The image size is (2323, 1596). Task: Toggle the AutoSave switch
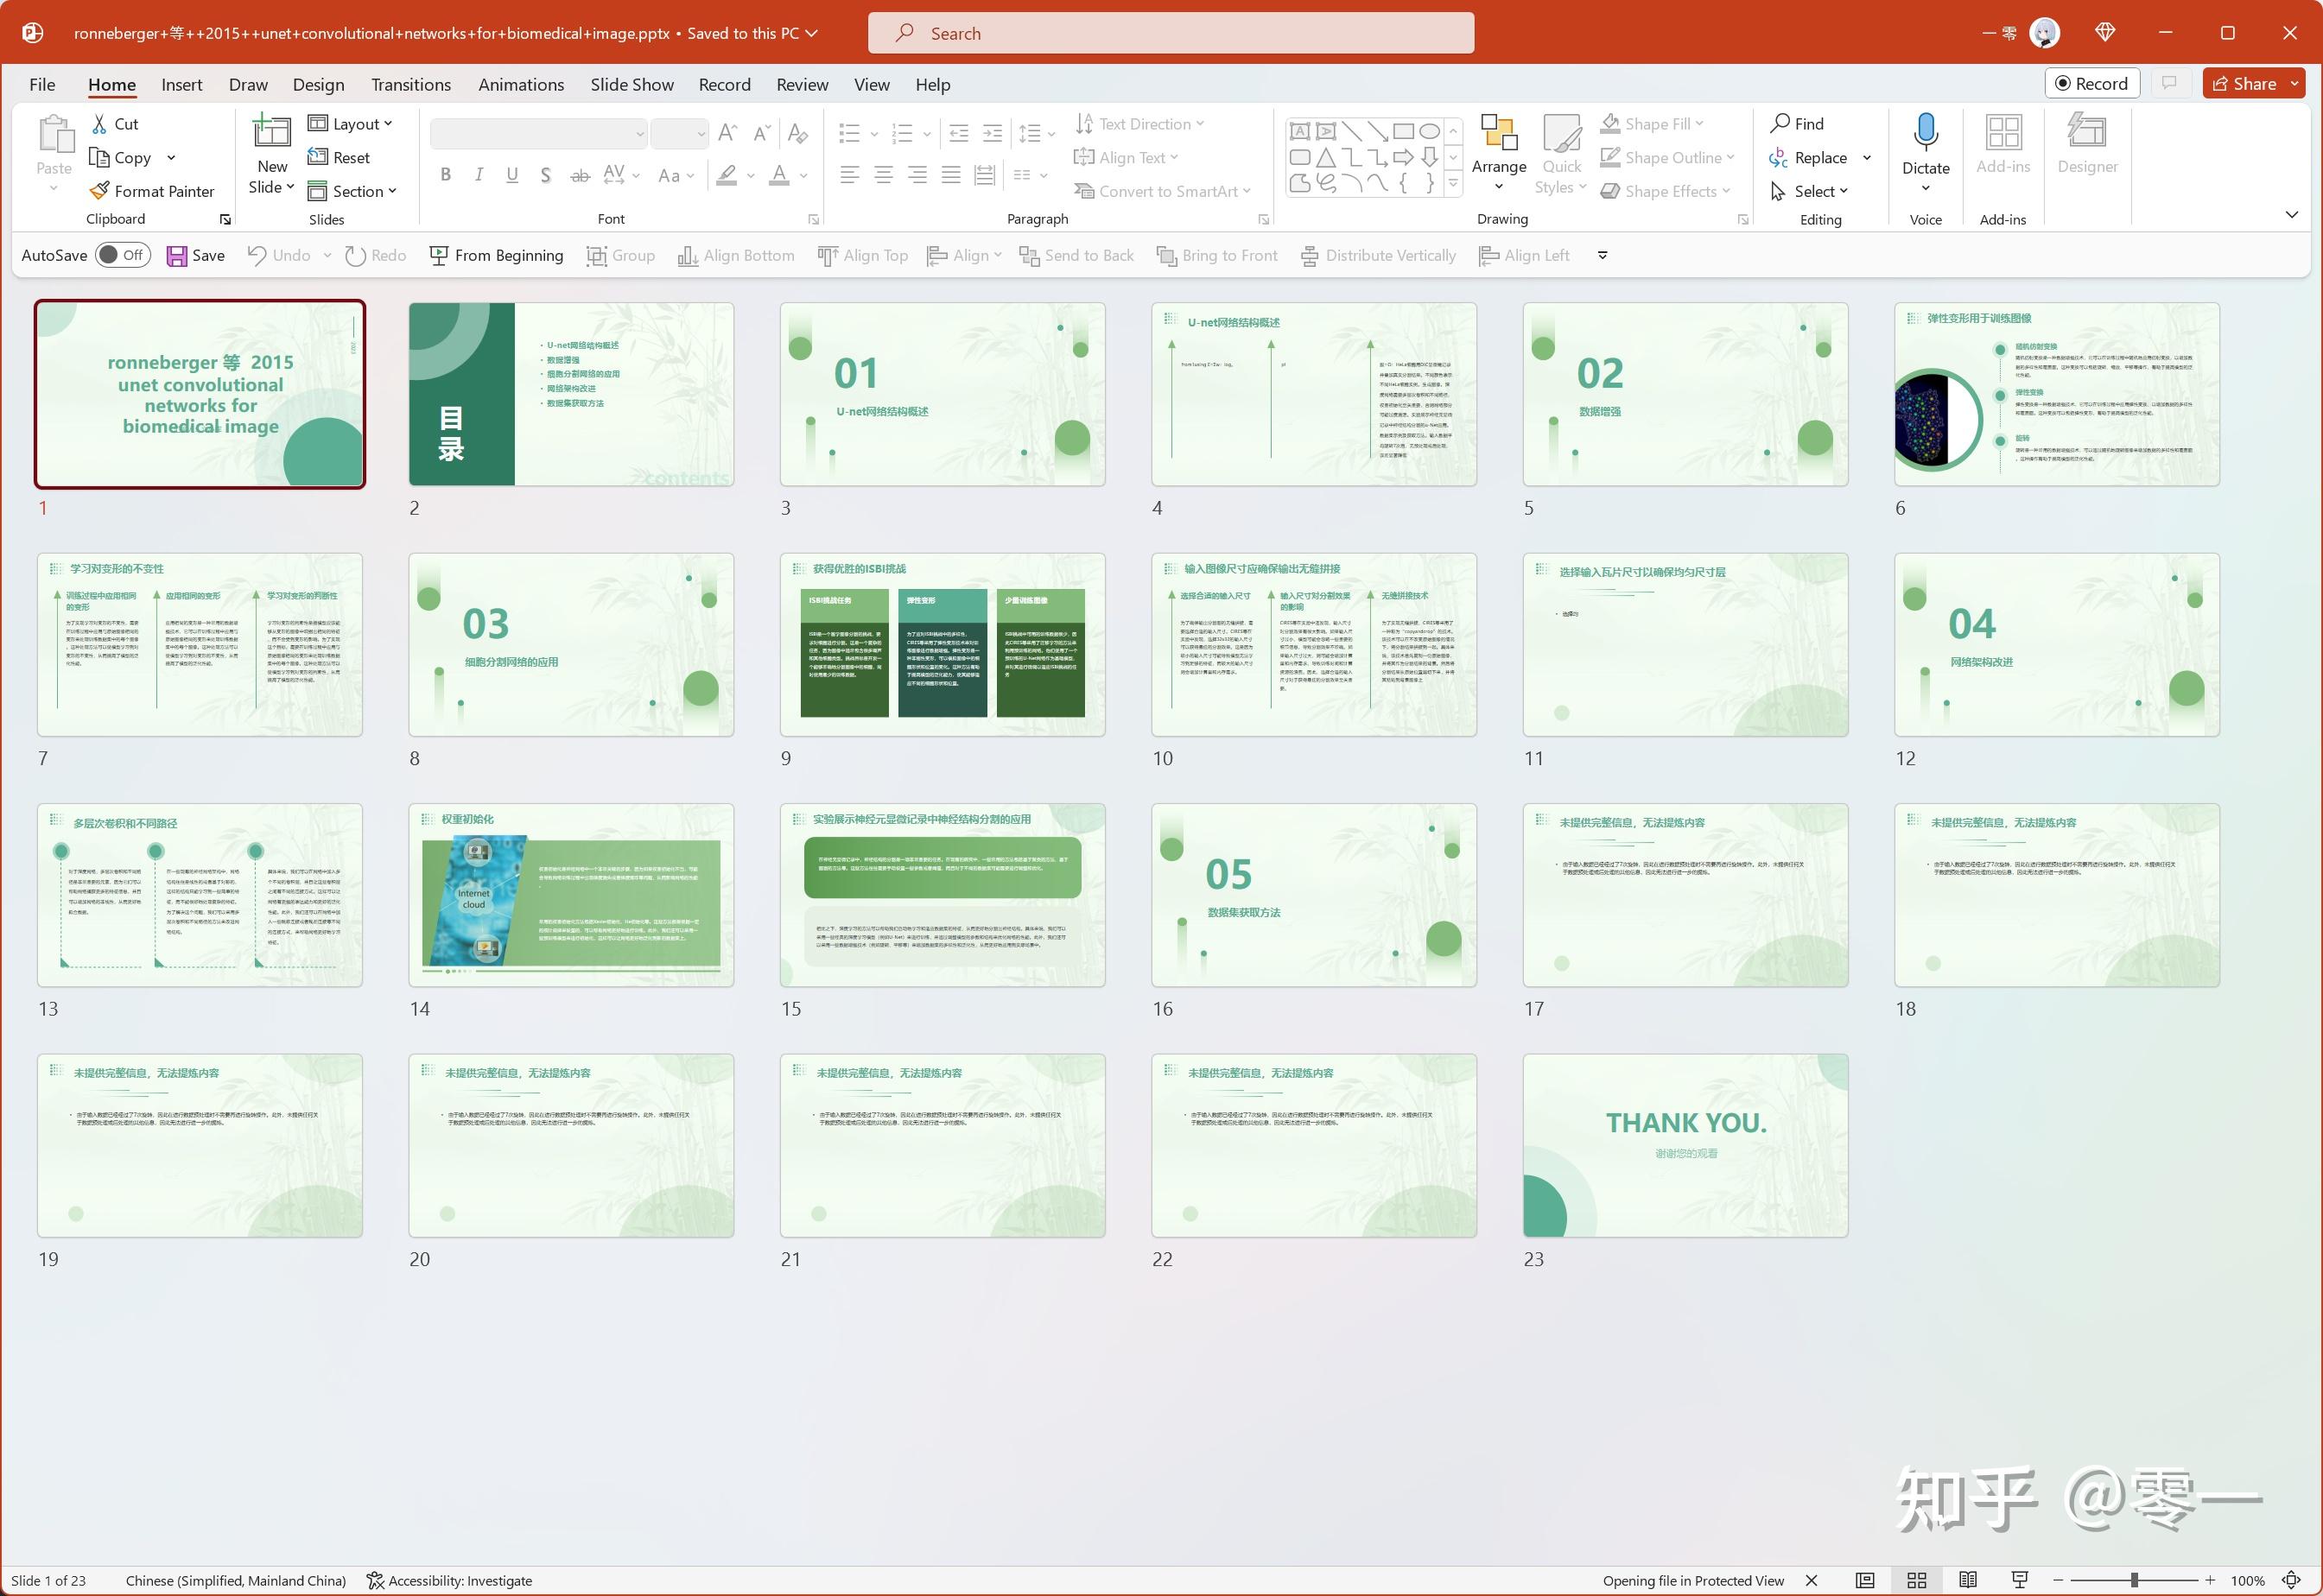(x=123, y=256)
